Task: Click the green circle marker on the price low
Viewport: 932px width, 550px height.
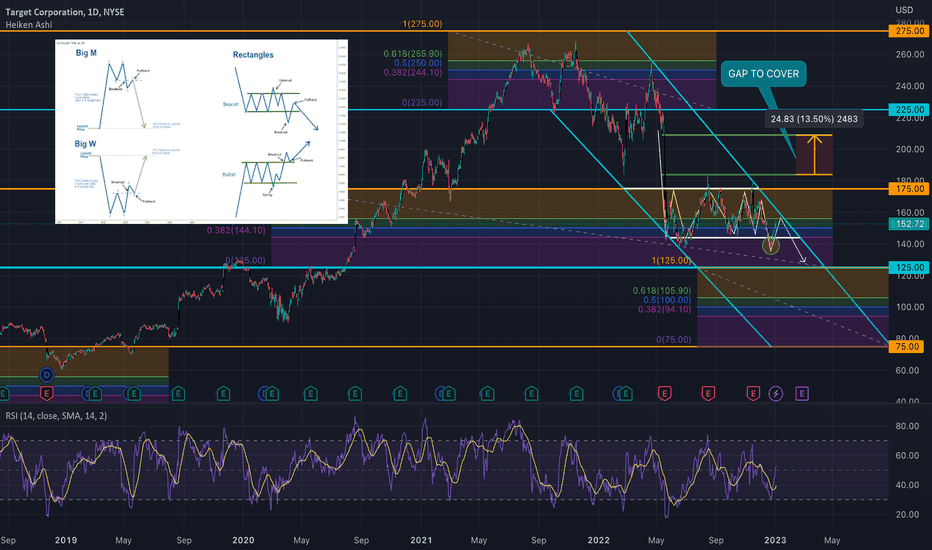Action: (770, 244)
